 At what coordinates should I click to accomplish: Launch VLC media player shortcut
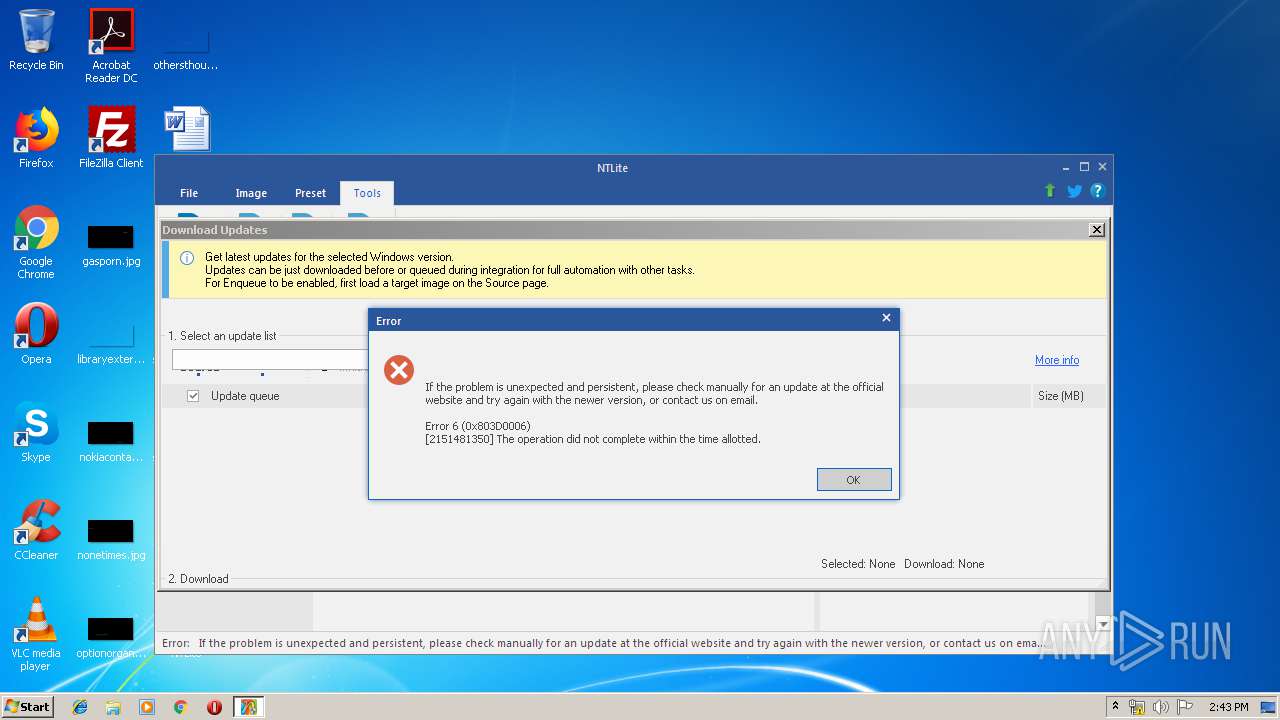click(x=36, y=634)
